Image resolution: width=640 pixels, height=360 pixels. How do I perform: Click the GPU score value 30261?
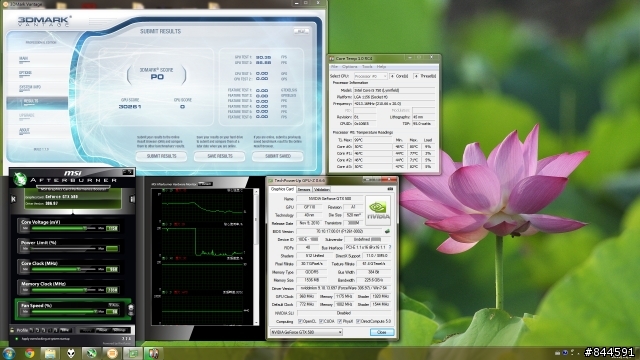[x=130, y=107]
